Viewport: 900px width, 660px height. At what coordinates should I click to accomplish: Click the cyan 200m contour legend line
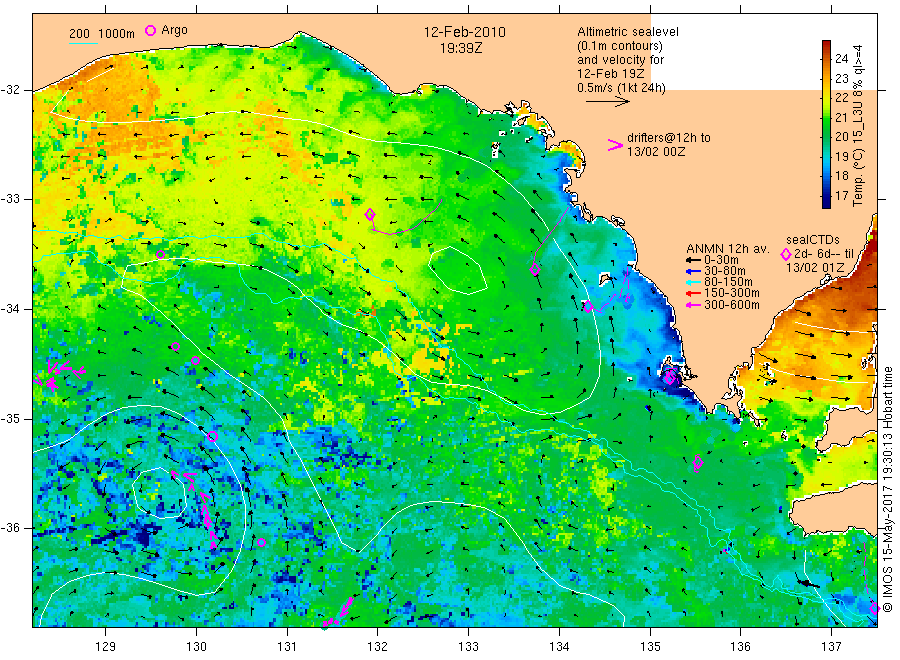point(84,43)
